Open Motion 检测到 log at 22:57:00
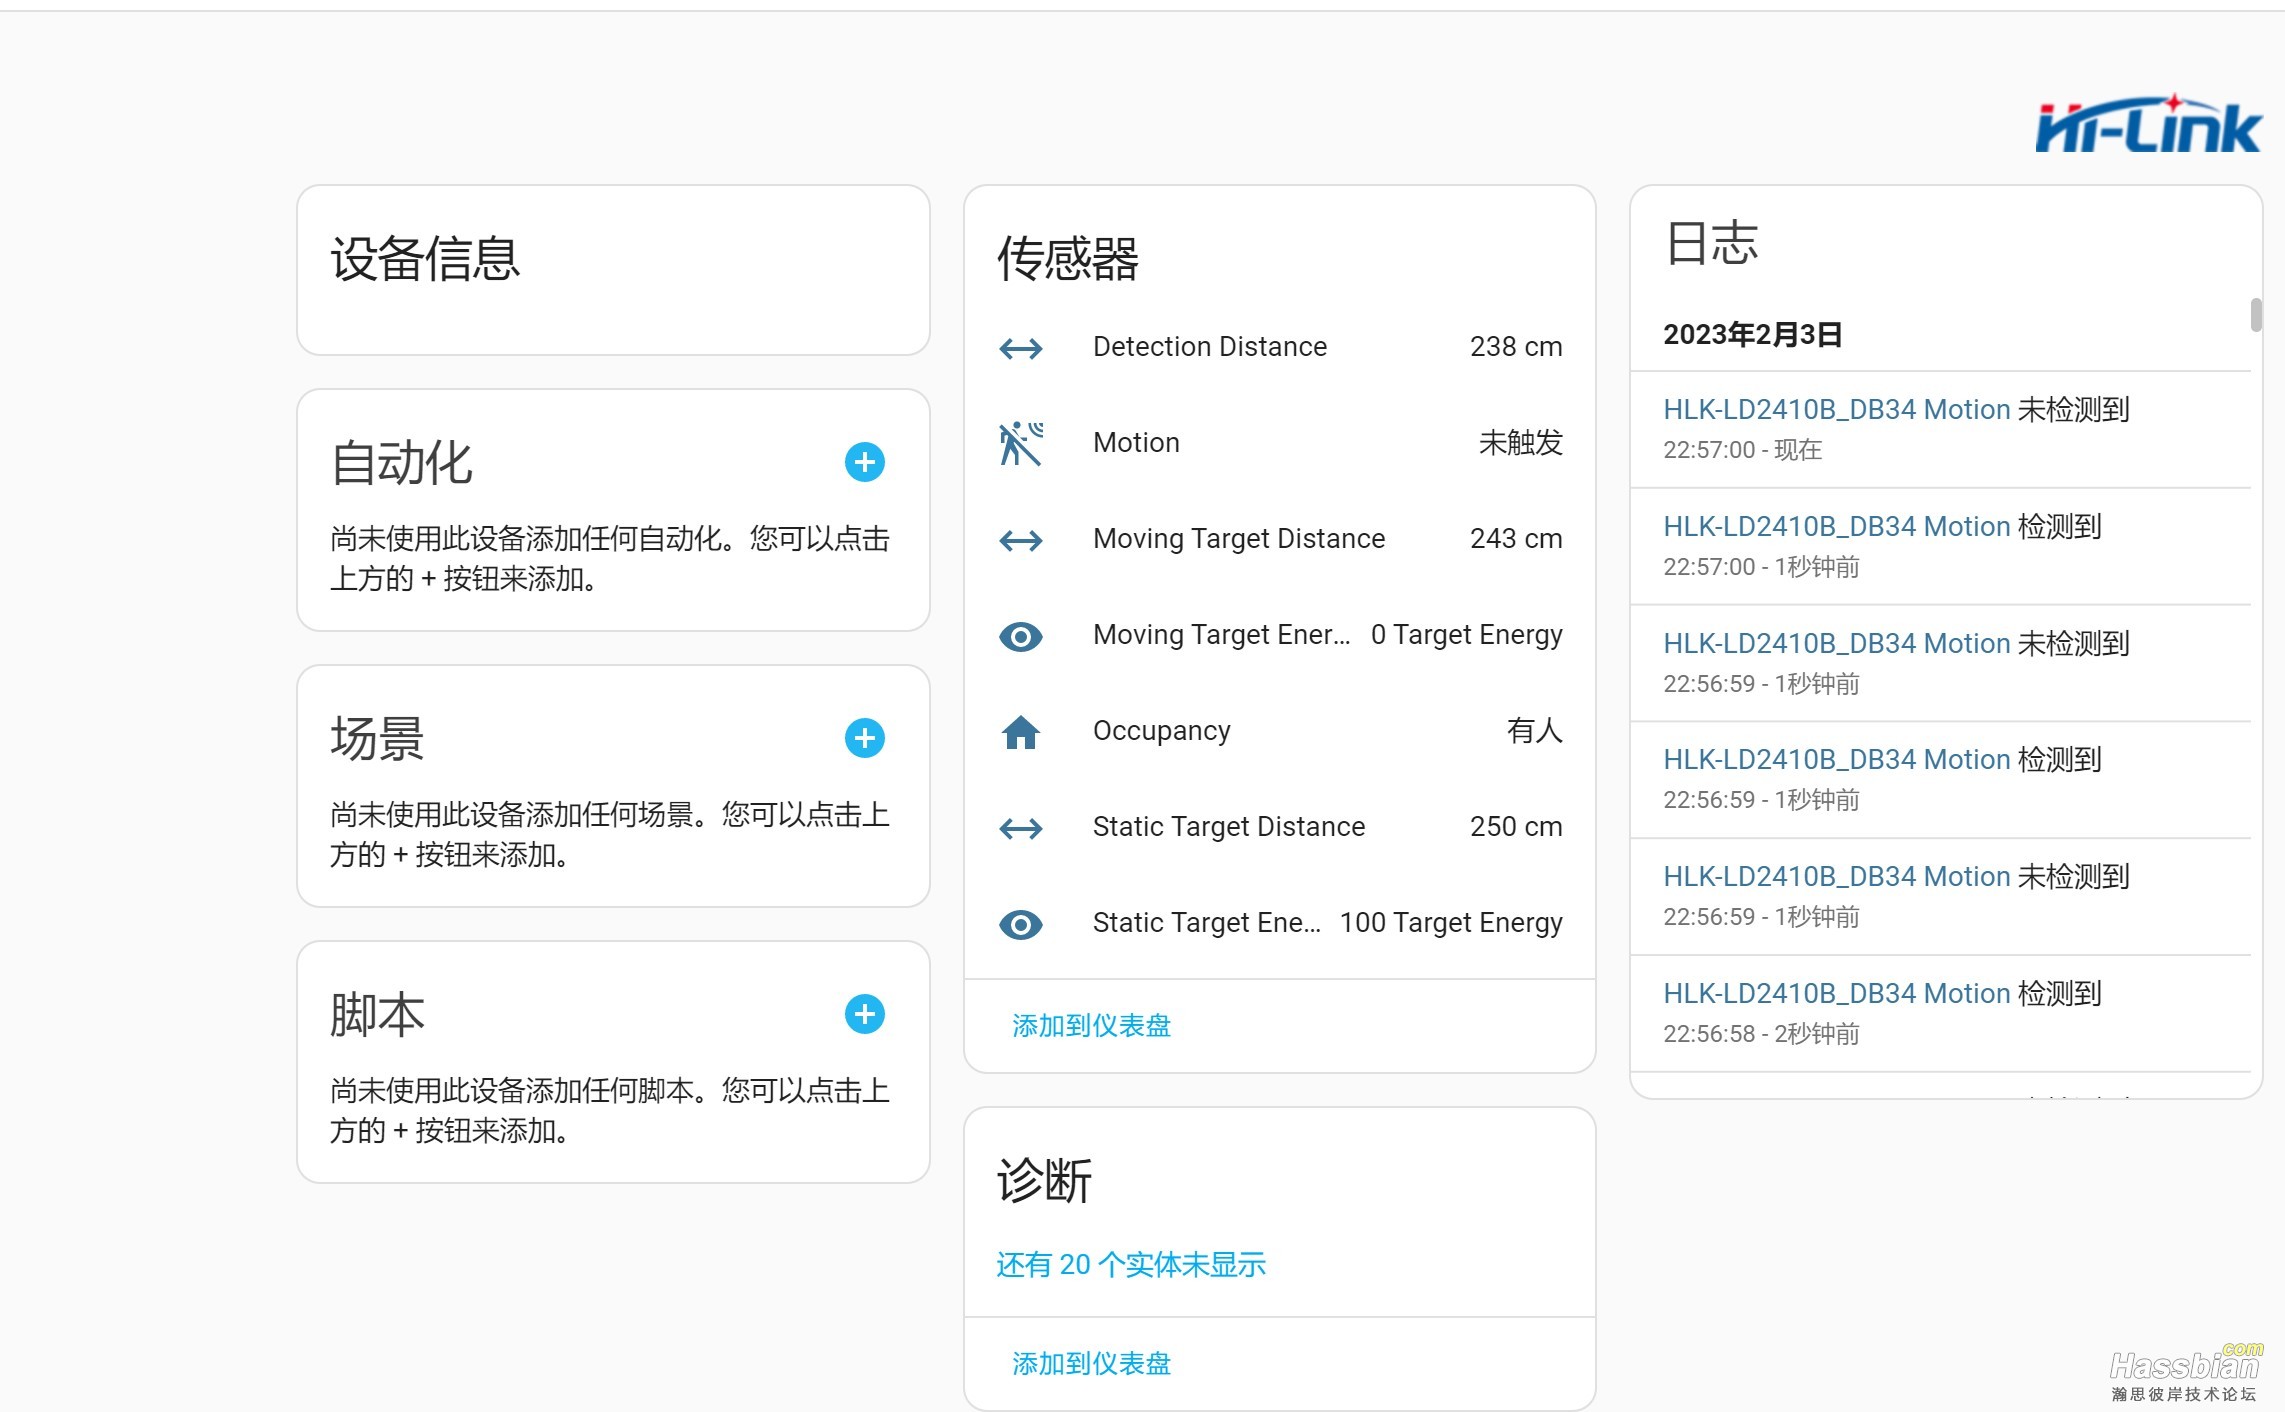Screen dimensions: 2285x1412 point(1940,547)
